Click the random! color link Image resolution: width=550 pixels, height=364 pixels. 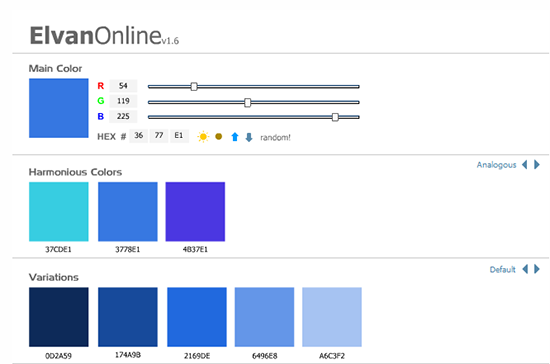(x=275, y=137)
